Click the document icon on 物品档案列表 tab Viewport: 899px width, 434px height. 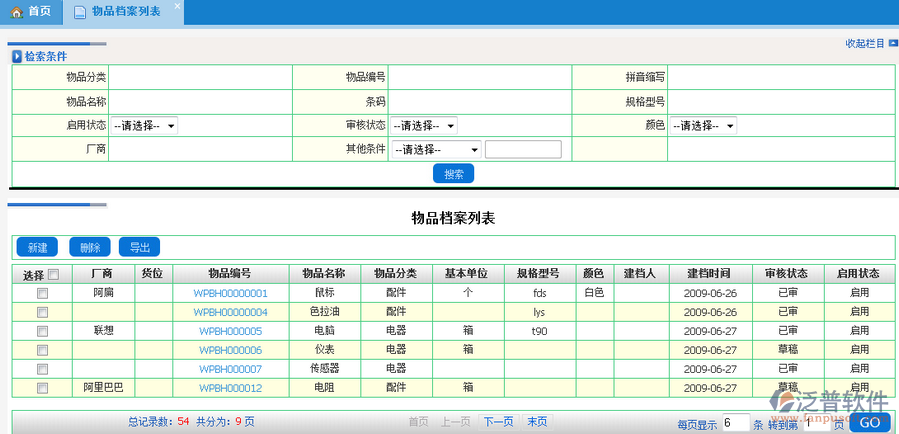(x=79, y=12)
